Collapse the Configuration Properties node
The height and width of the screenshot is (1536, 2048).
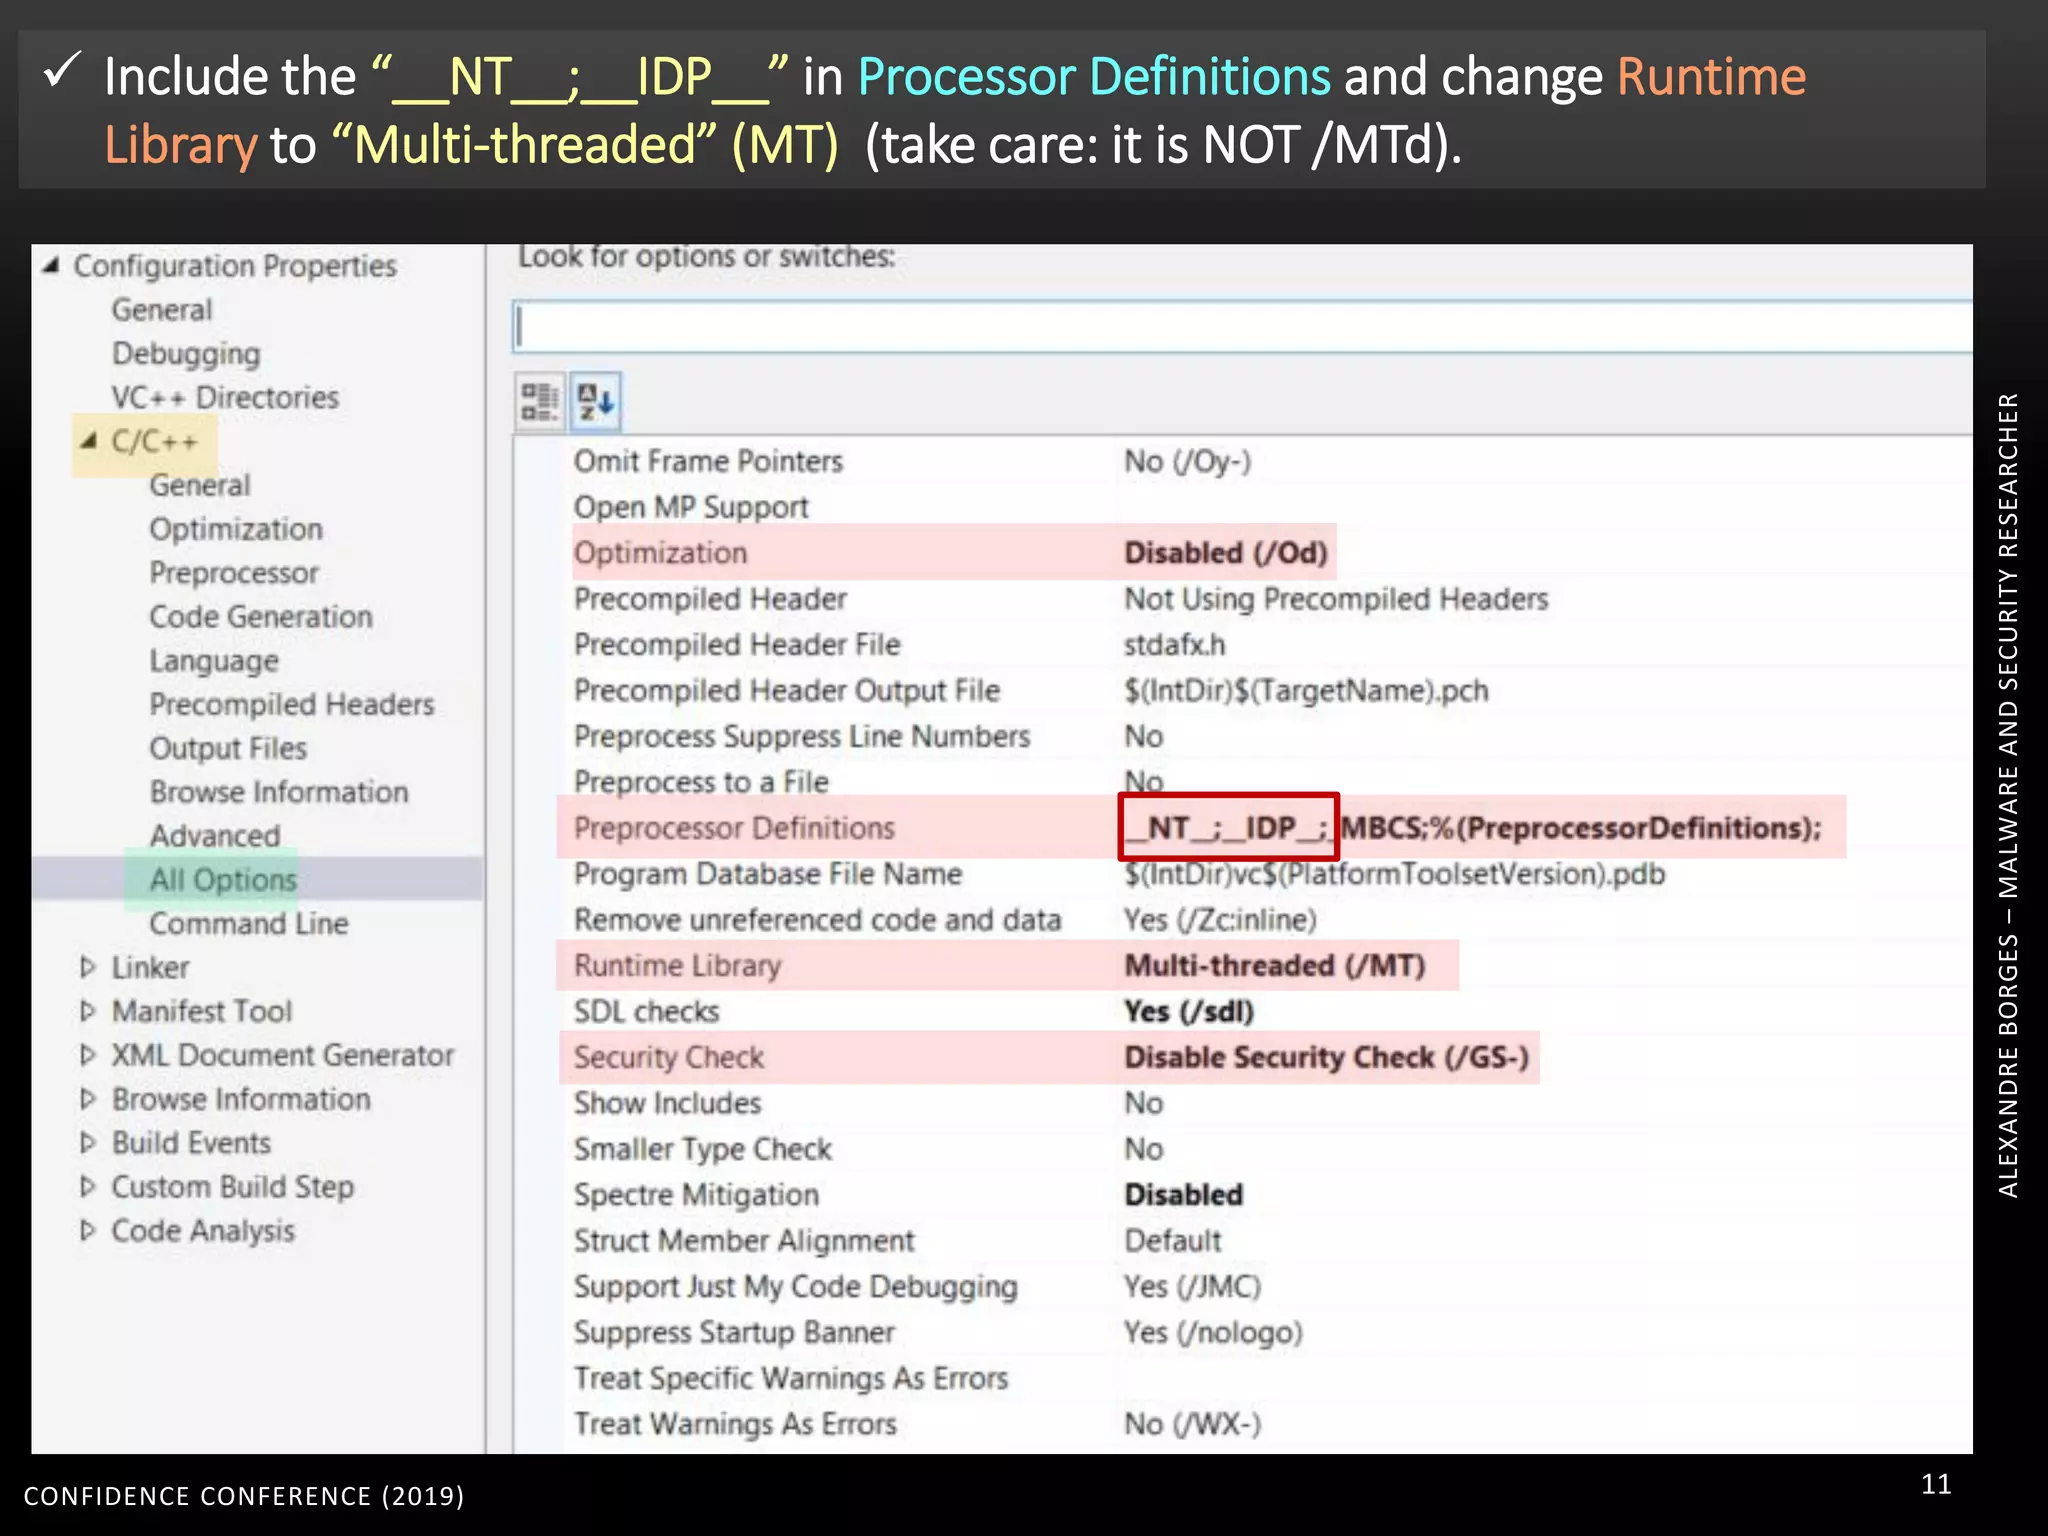51,265
